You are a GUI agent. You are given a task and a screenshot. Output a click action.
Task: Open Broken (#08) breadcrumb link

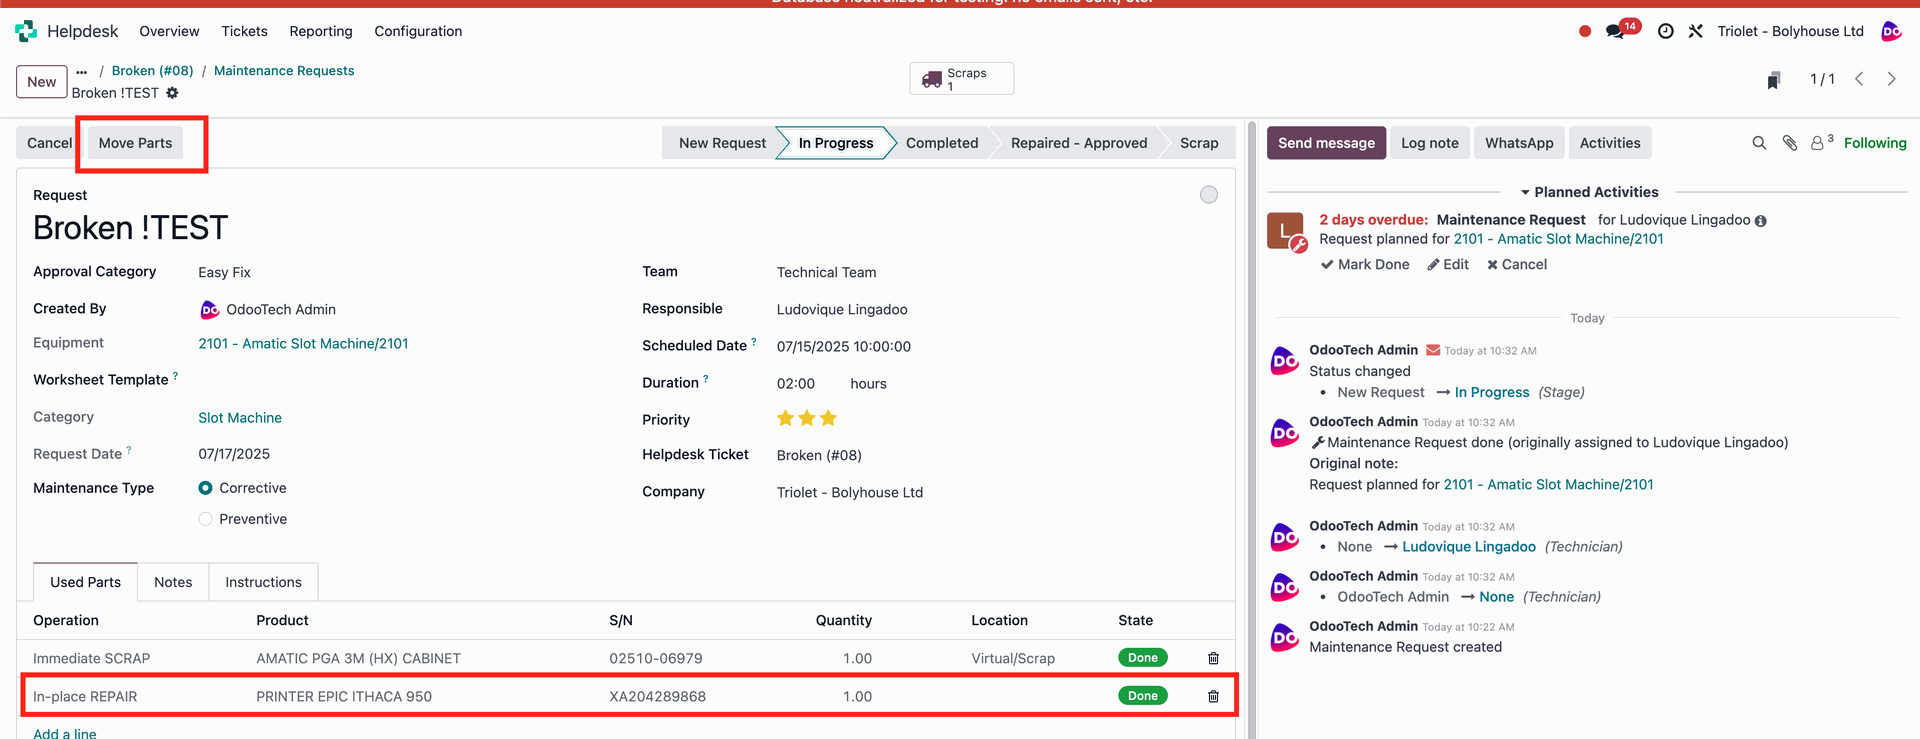point(152,71)
